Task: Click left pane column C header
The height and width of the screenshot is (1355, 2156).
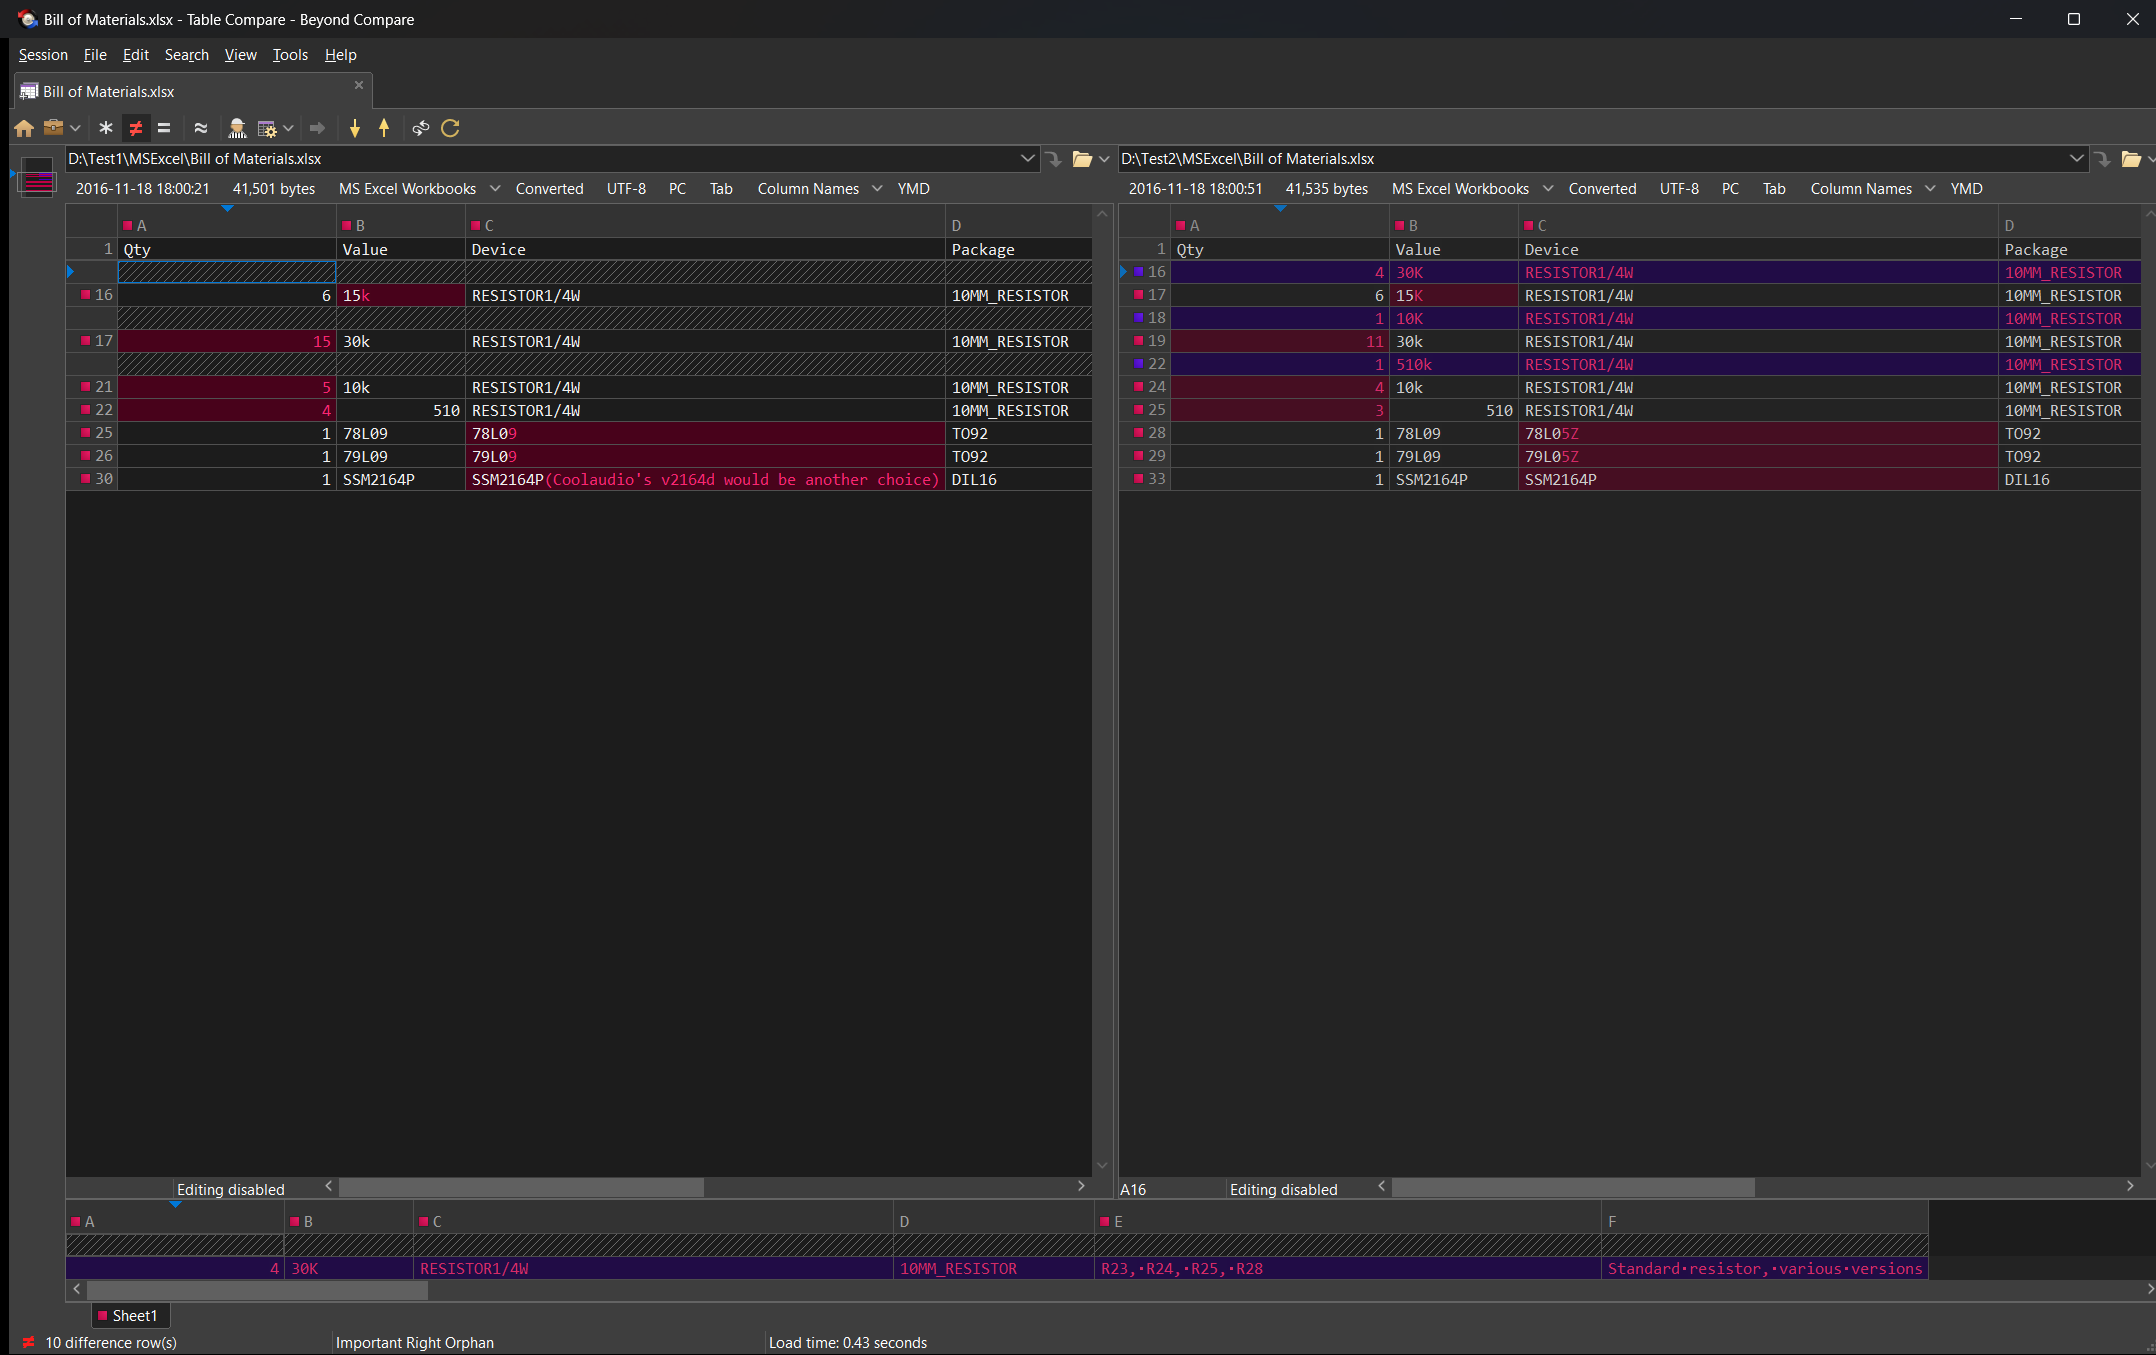Action: (x=705, y=225)
